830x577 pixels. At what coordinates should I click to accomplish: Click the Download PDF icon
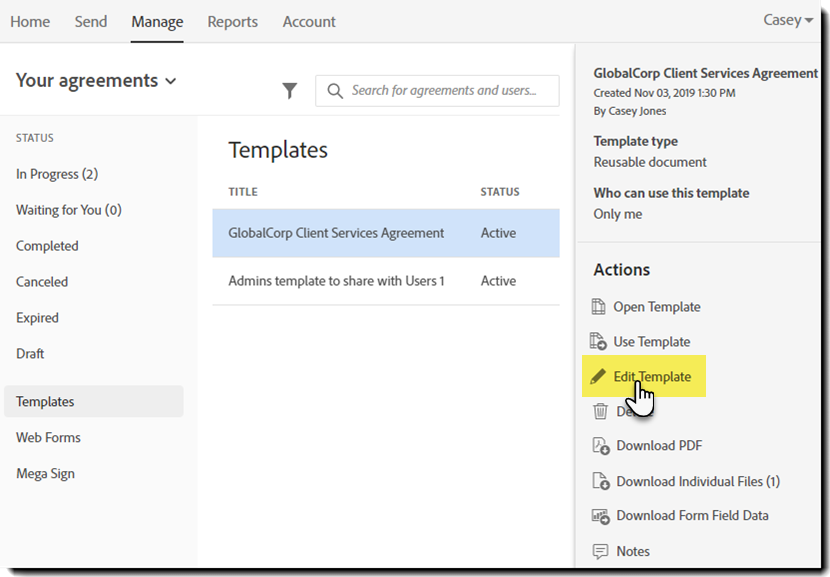pos(600,446)
